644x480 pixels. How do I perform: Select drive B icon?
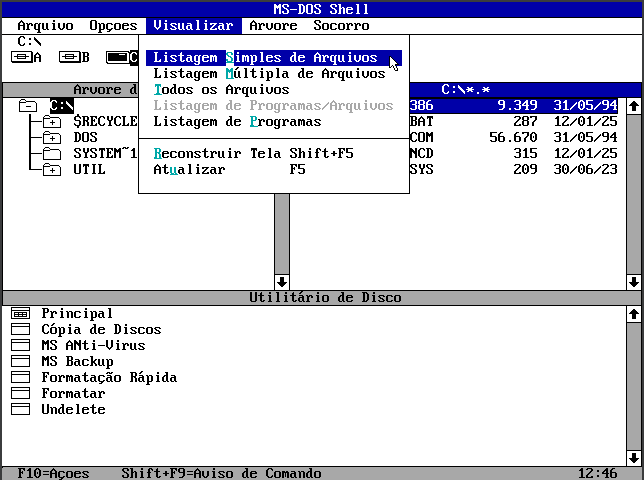tap(69, 57)
